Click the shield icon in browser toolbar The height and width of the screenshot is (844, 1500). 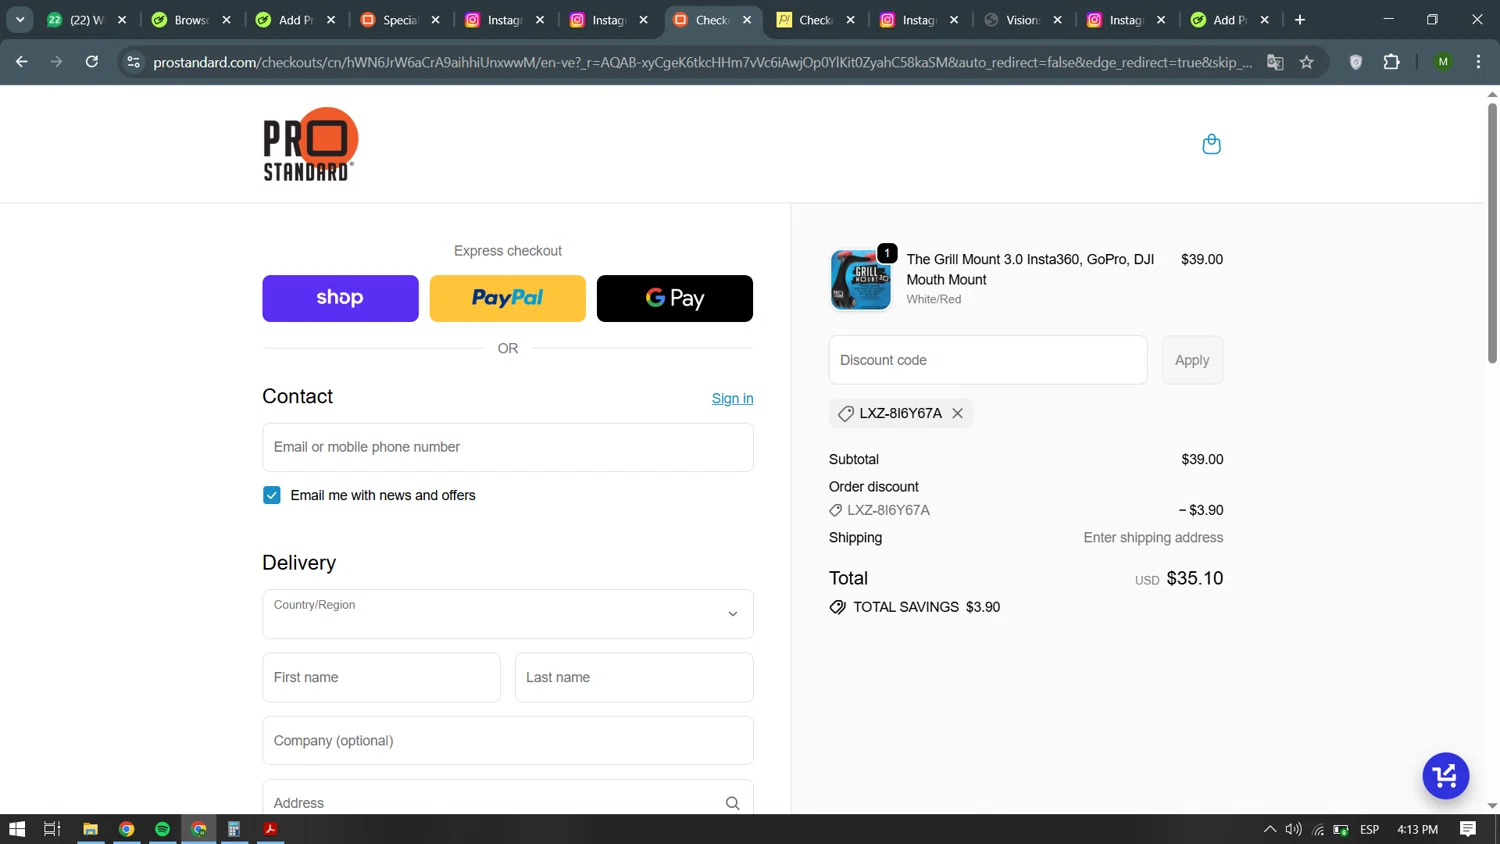coord(1356,62)
